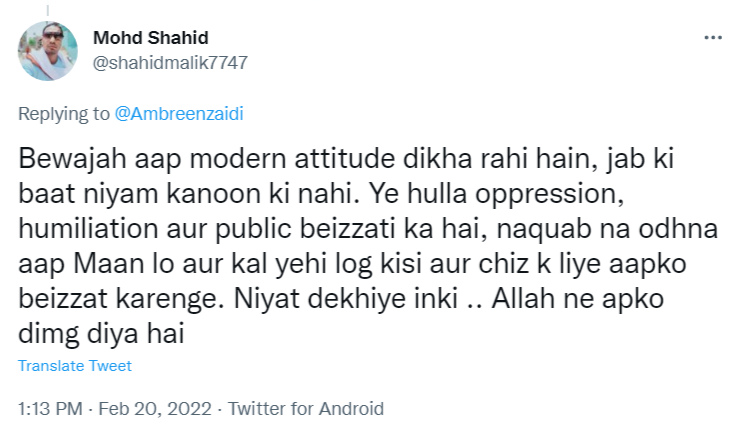
Task: Open the three-dot more options menu
Action: [712, 37]
